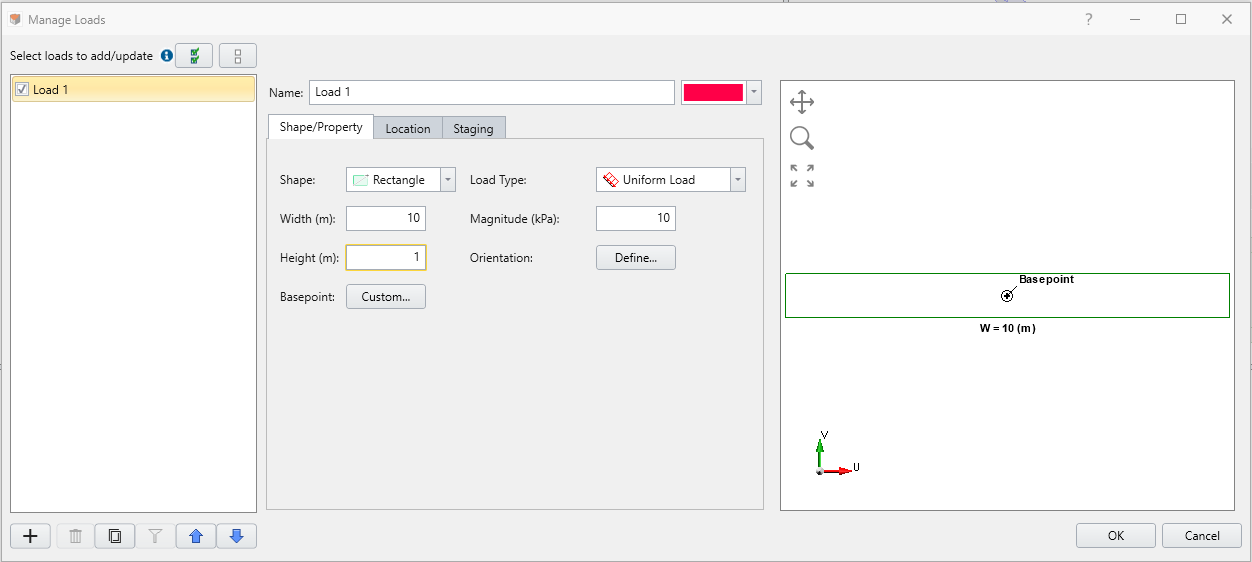Screen dimensions: 1252x562
Task: Click the UV axis triad in preview
Action: (x=837, y=453)
